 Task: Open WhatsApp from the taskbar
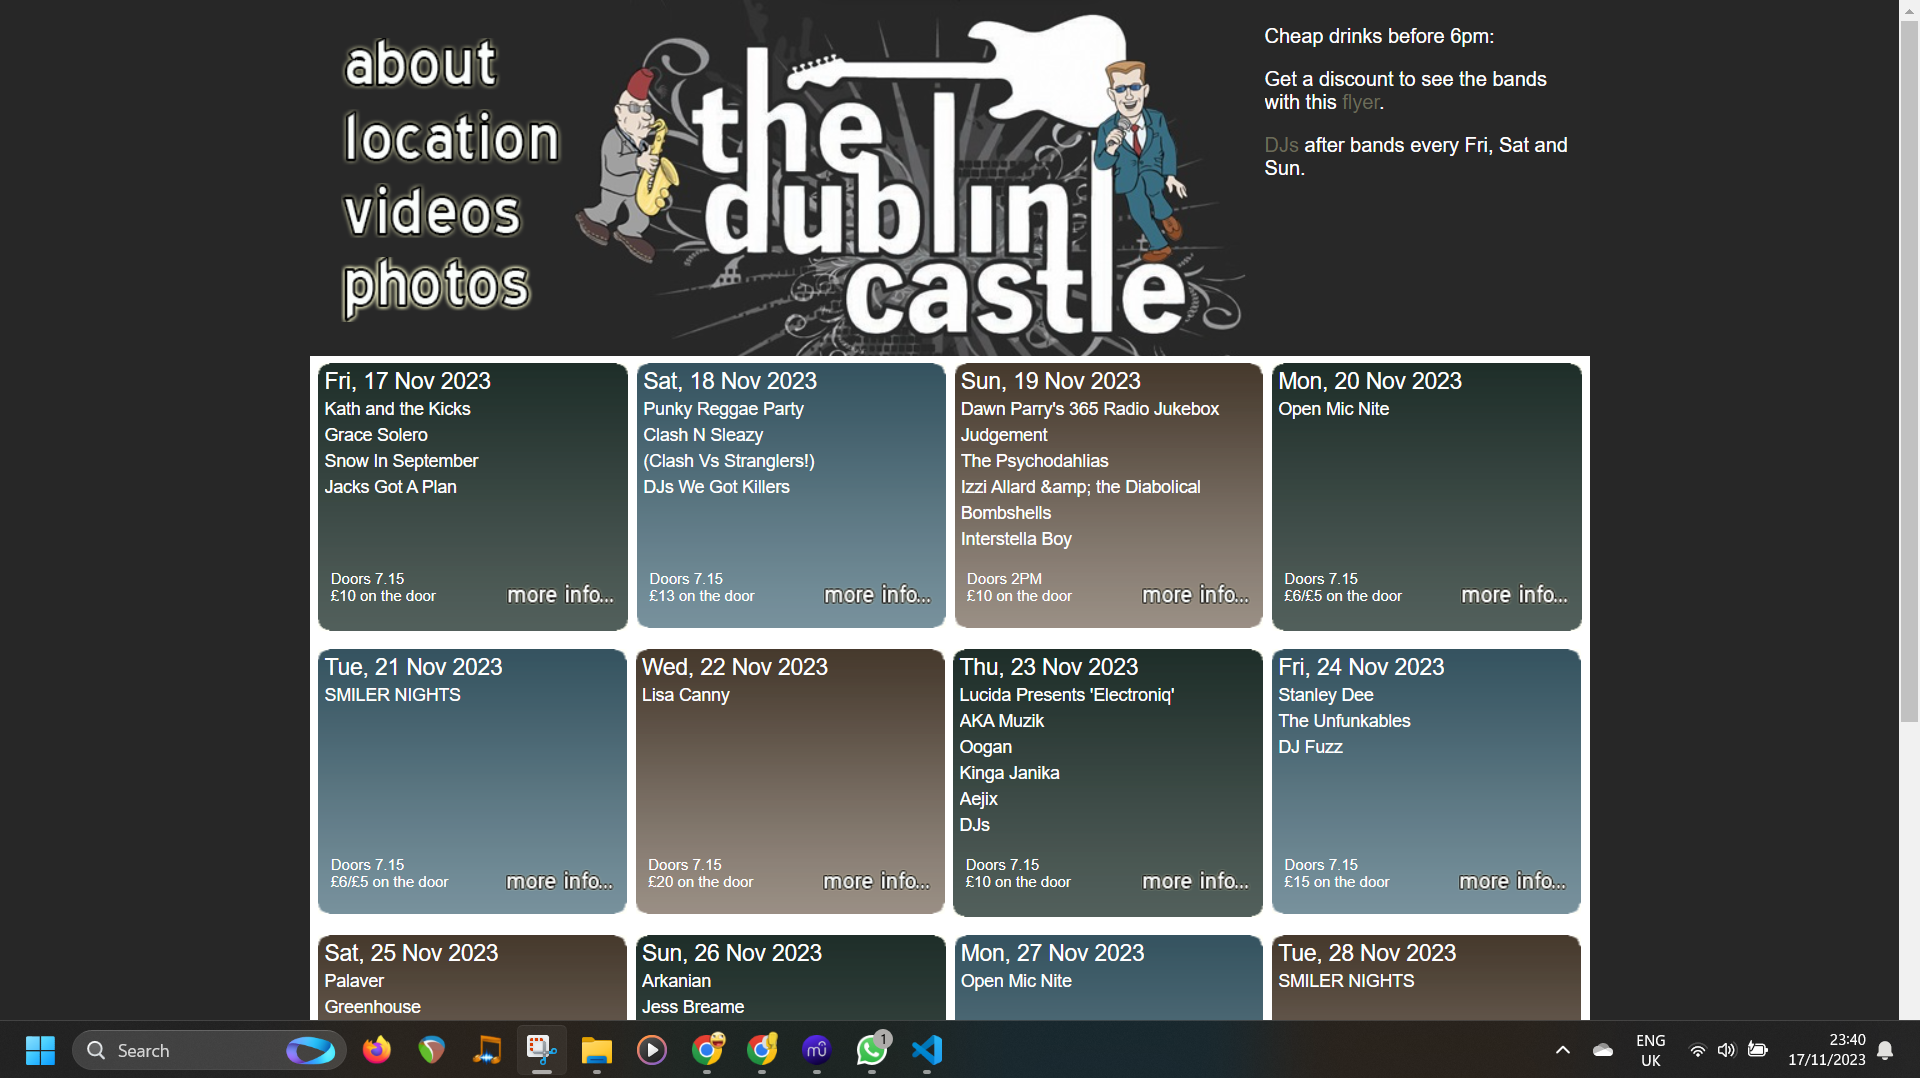(871, 1050)
